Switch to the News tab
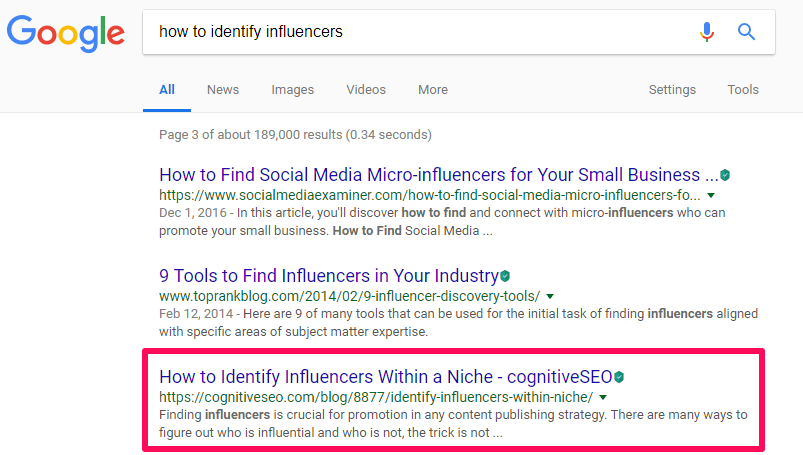Image resolution: width=803 pixels, height=455 pixels. point(223,90)
